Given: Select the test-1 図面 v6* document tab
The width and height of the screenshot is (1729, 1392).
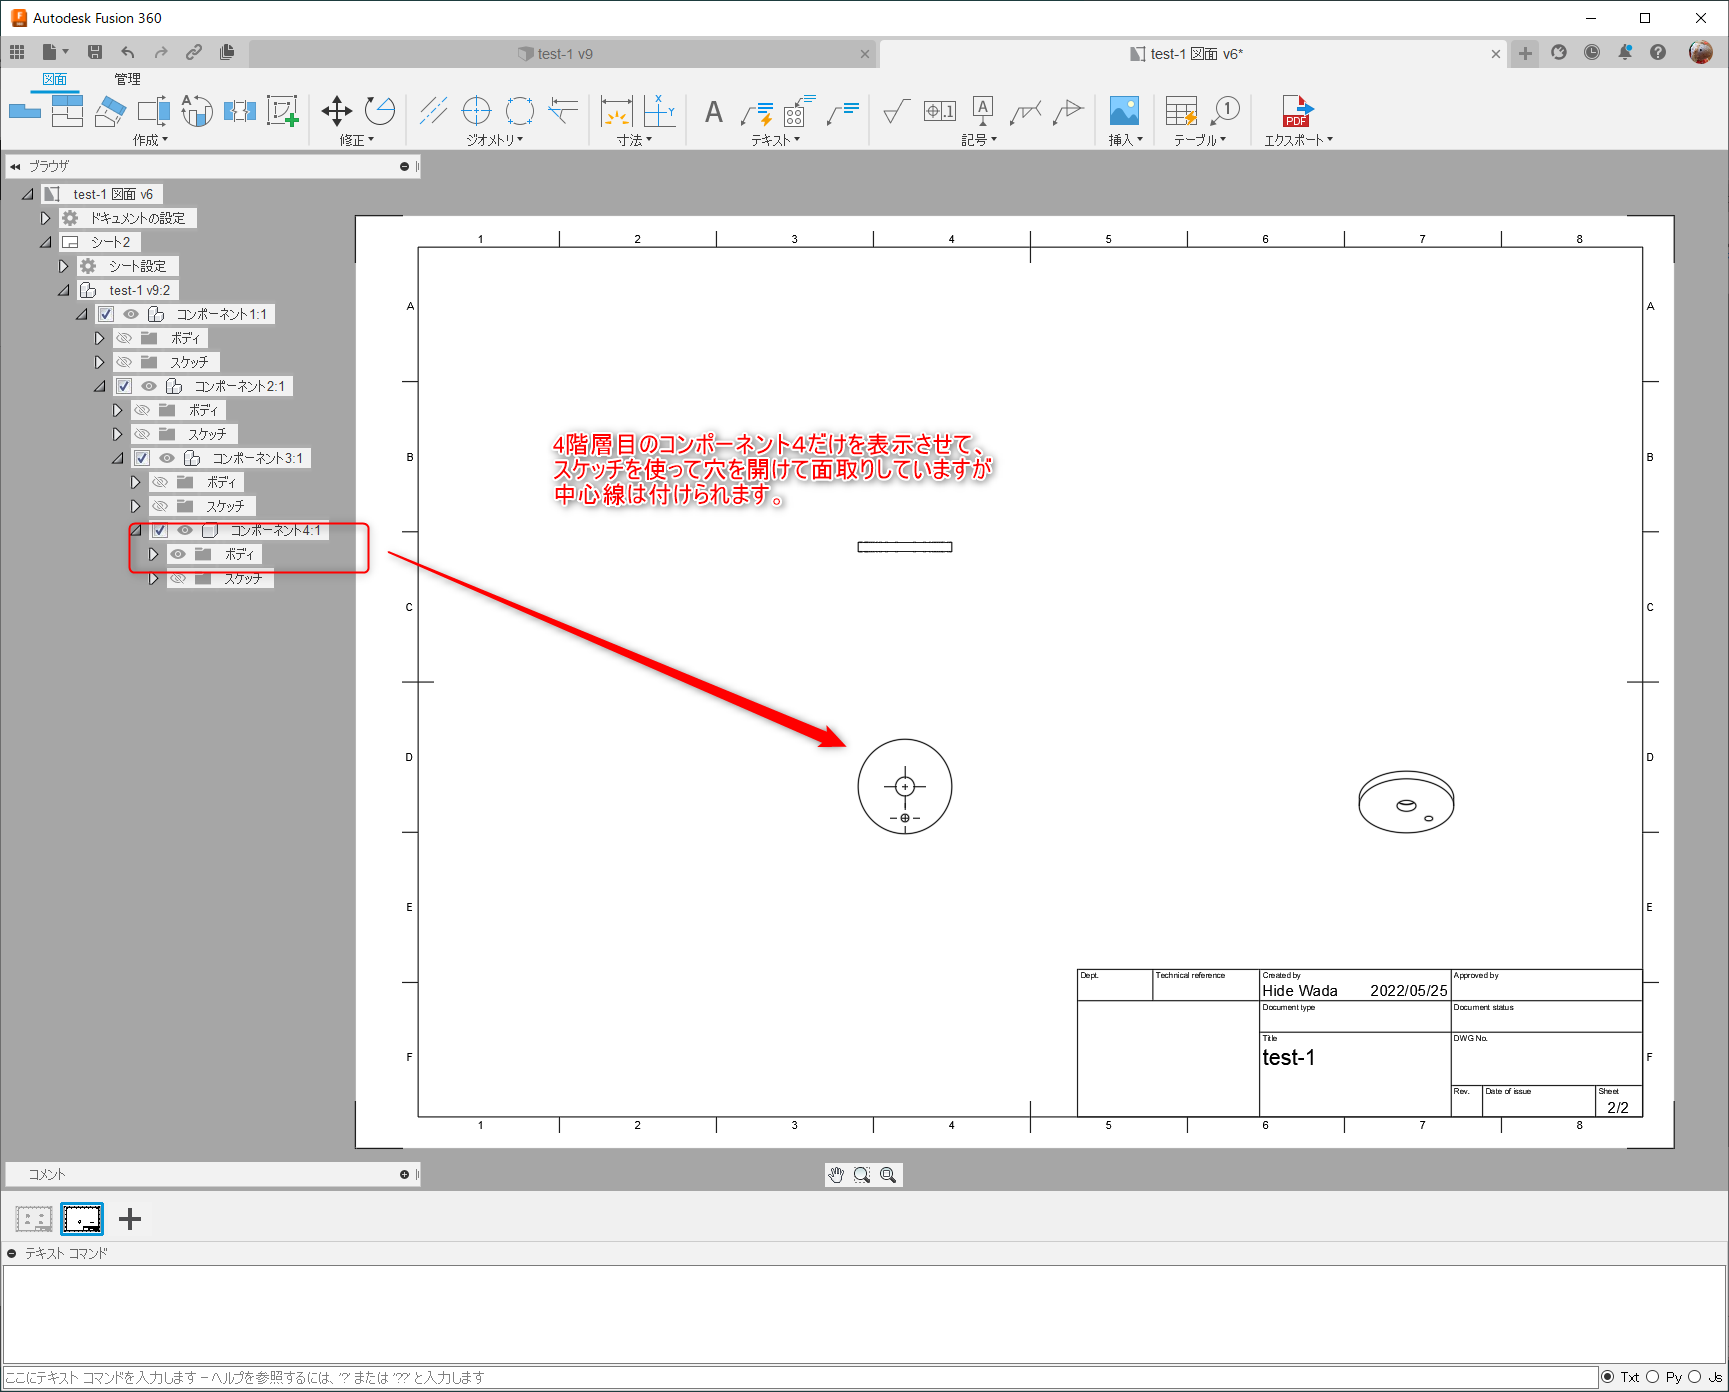Looking at the screenshot, I should coord(1194,54).
